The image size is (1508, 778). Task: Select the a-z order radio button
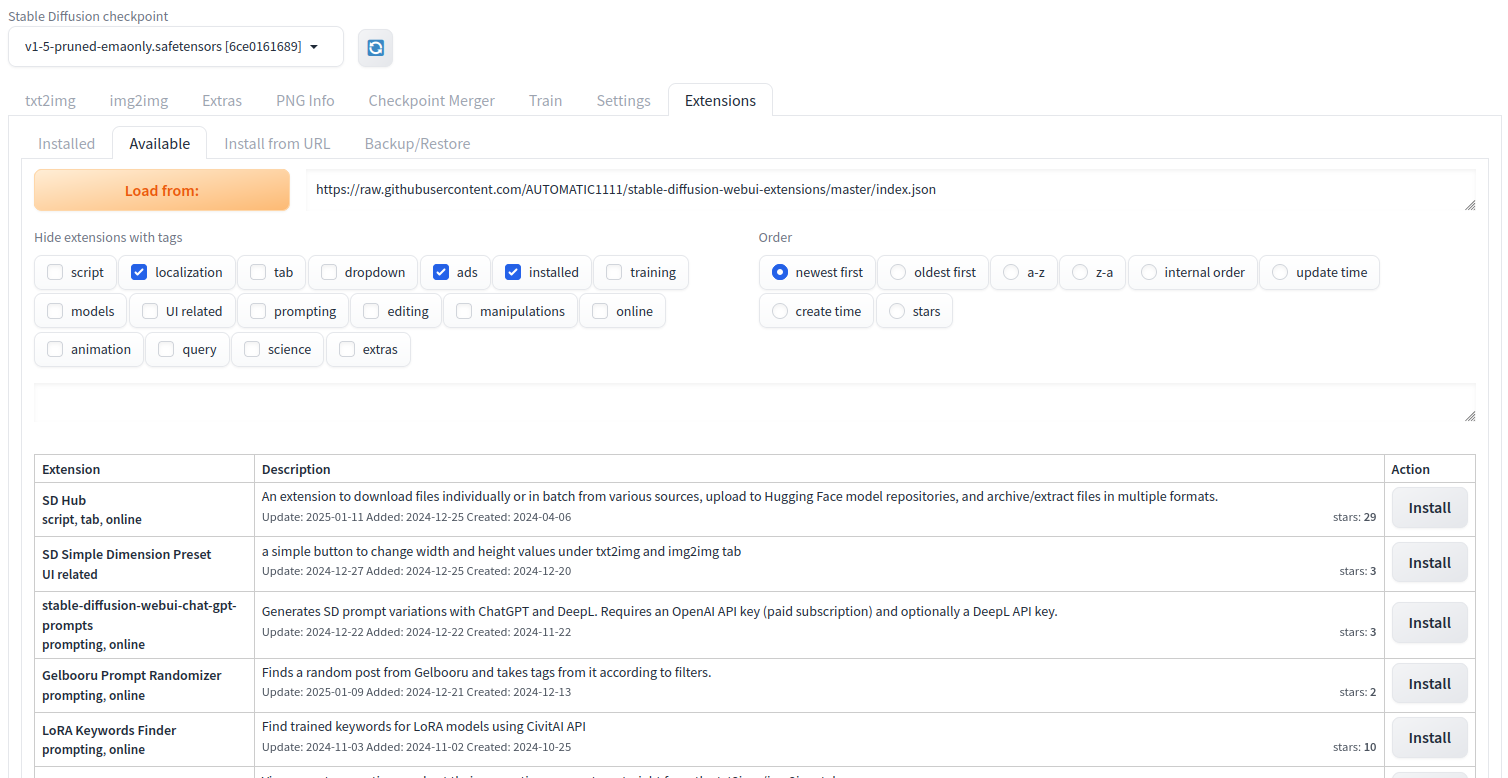pyautogui.click(x=1011, y=272)
